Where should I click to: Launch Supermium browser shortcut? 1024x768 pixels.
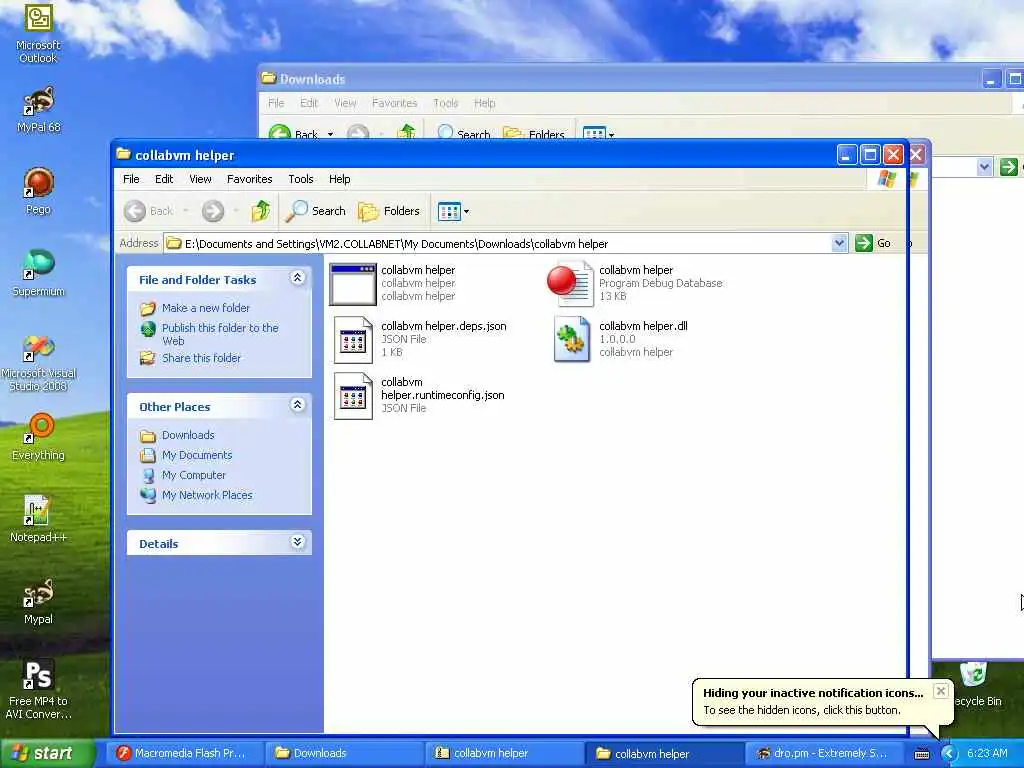pyautogui.click(x=38, y=273)
